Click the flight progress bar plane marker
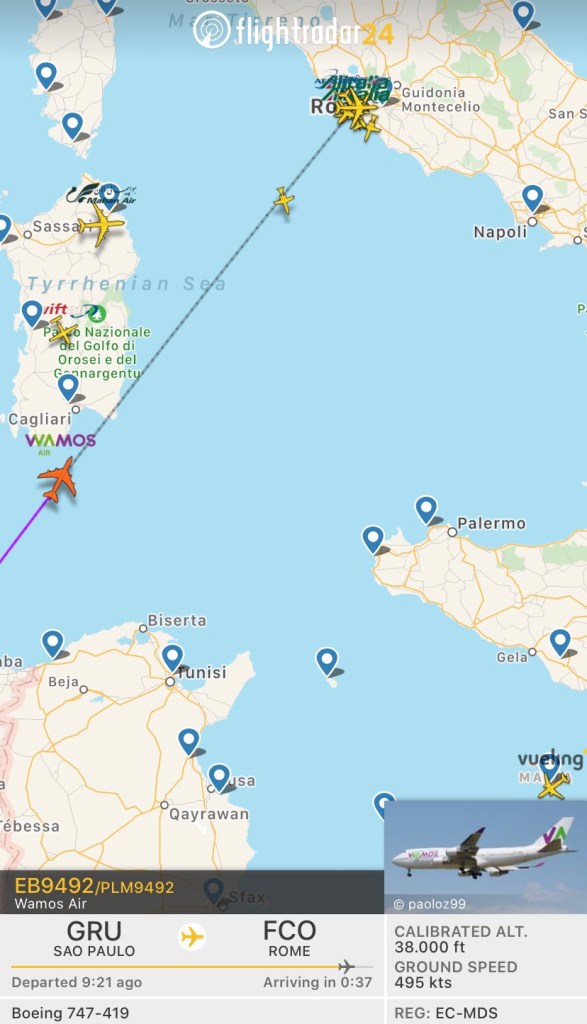This screenshot has height=1024, width=587. [346, 966]
